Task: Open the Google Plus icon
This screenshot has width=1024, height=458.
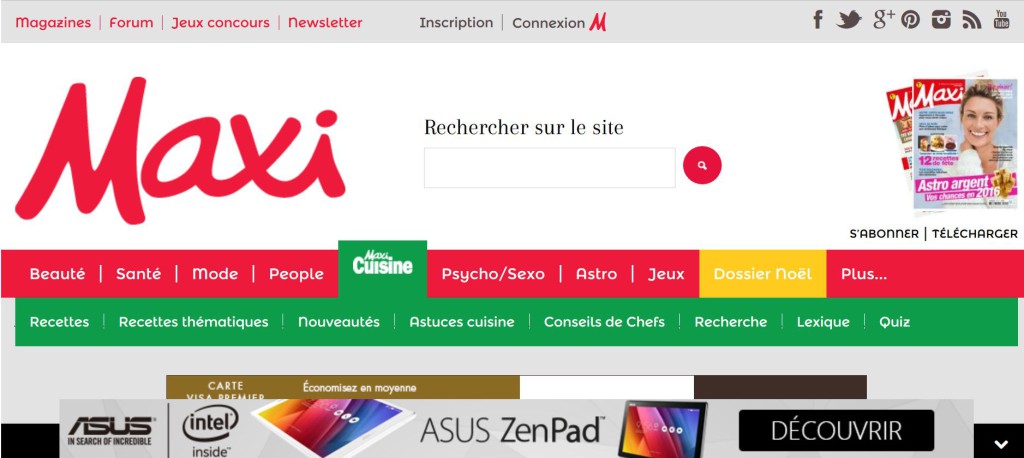Action: click(884, 20)
